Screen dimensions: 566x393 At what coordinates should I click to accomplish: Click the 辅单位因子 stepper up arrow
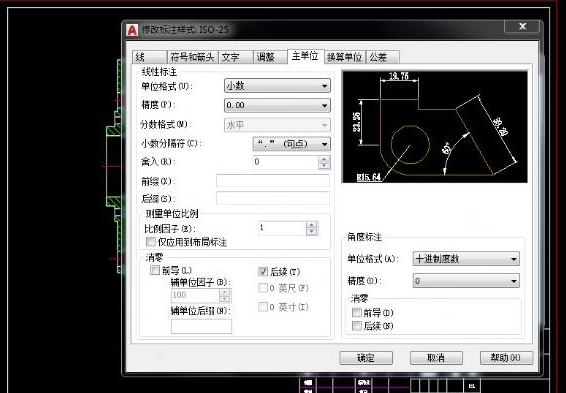click(x=225, y=292)
